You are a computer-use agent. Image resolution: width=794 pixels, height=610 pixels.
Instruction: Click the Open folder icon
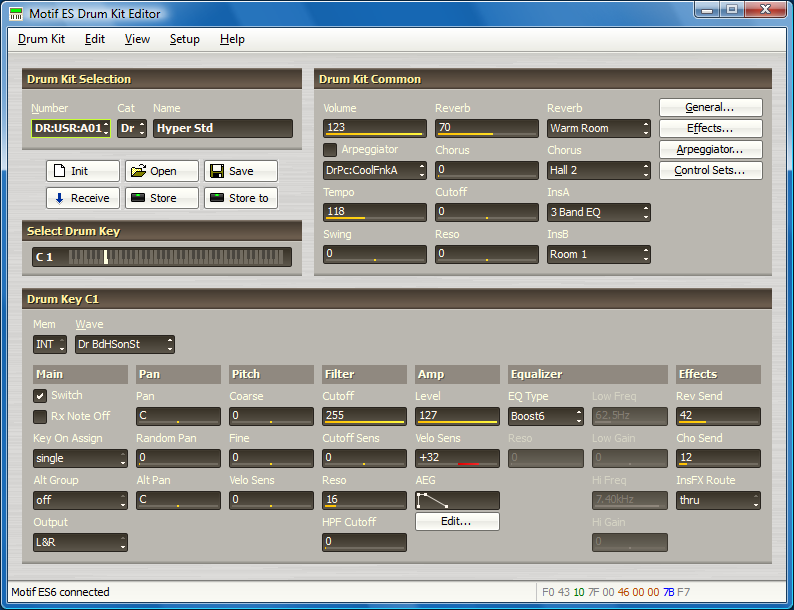(x=138, y=171)
